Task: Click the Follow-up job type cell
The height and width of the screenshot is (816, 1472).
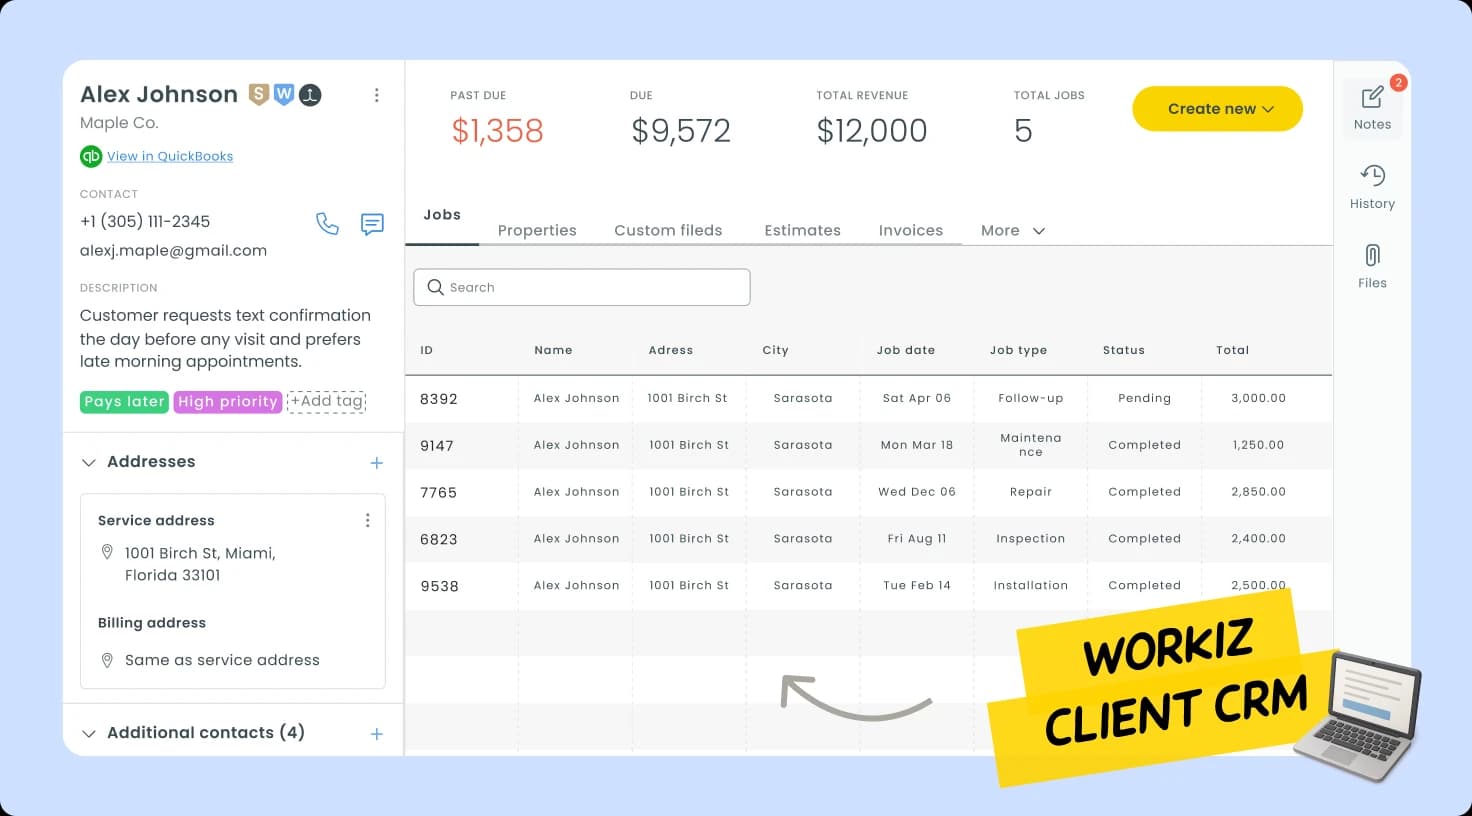Action: pos(1031,398)
